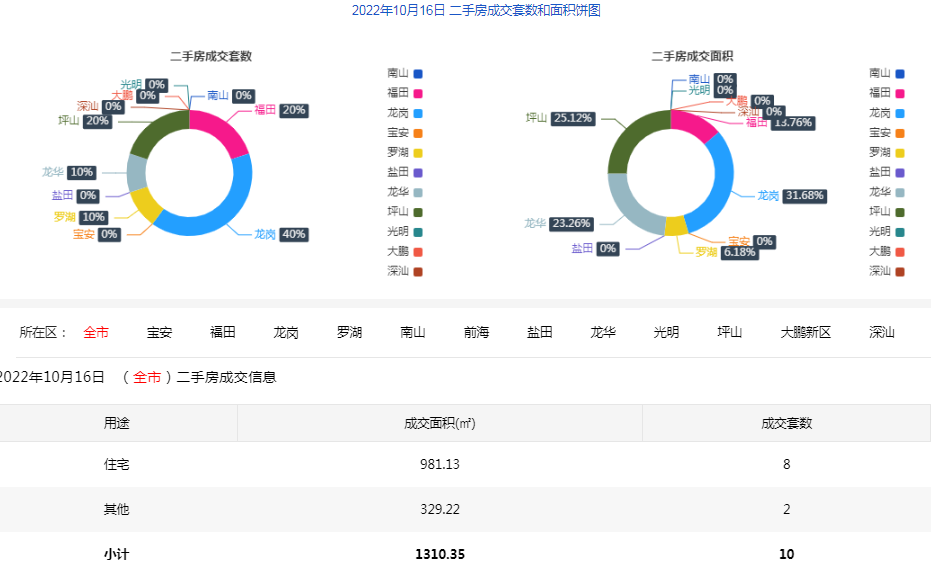Screen dimensions: 931x570
Task: Switch to the 宝安 district filter
Action: click(159, 332)
